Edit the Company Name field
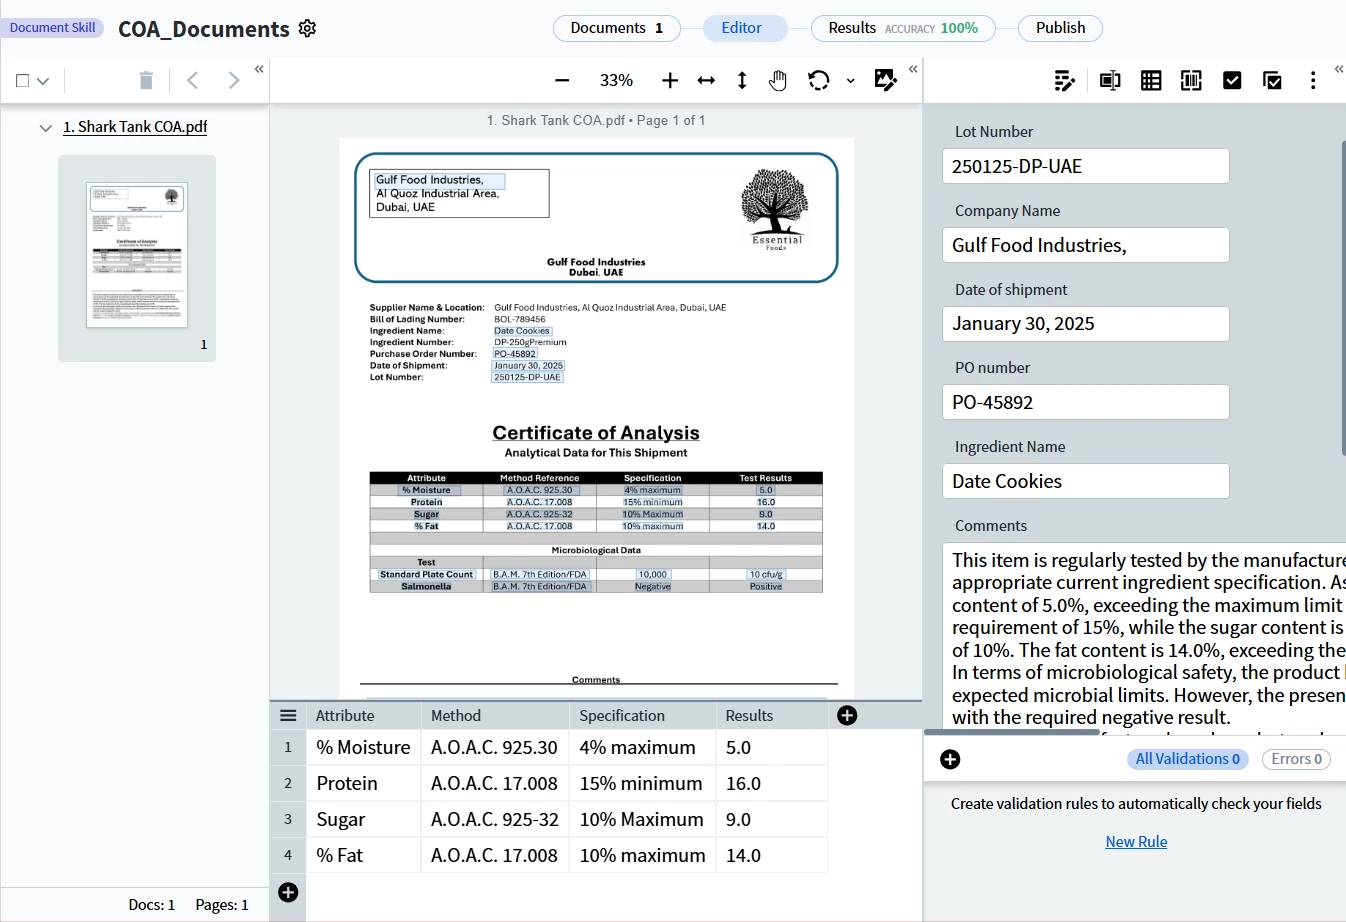Screen dimensions: 1346x922 click(x=1085, y=245)
